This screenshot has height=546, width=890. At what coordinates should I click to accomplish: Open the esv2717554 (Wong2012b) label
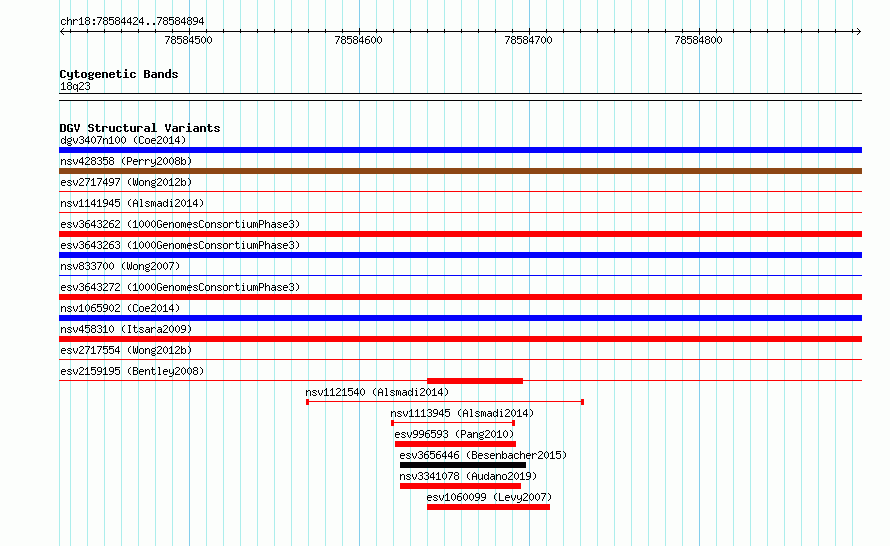[126, 350]
